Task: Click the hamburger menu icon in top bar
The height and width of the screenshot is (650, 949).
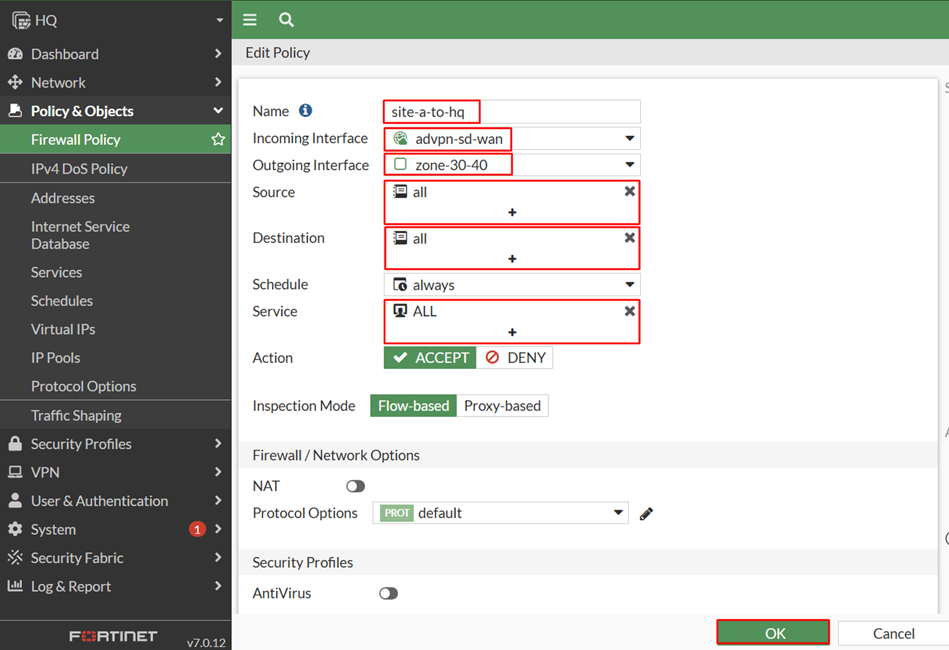Action: 249,20
